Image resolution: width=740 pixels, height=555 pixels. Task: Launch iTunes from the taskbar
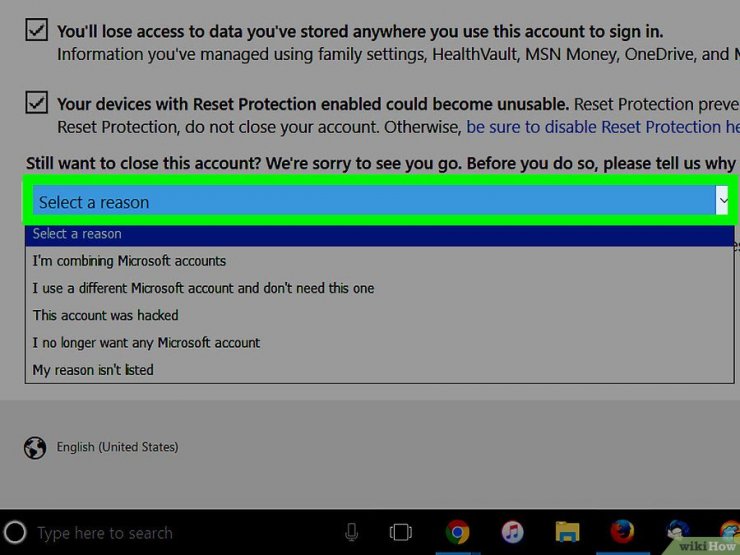[x=512, y=532]
